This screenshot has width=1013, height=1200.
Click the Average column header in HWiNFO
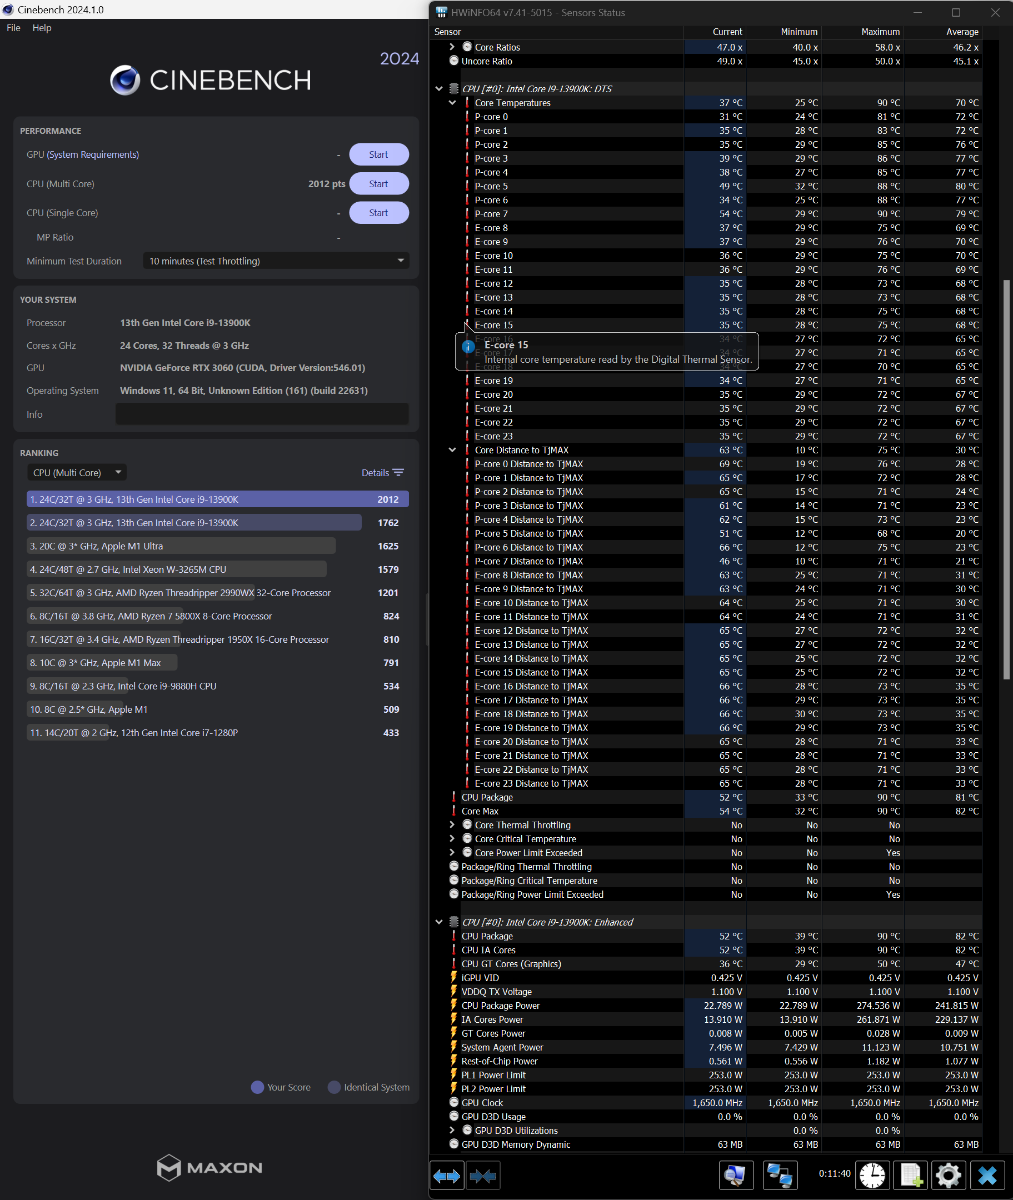962,32
